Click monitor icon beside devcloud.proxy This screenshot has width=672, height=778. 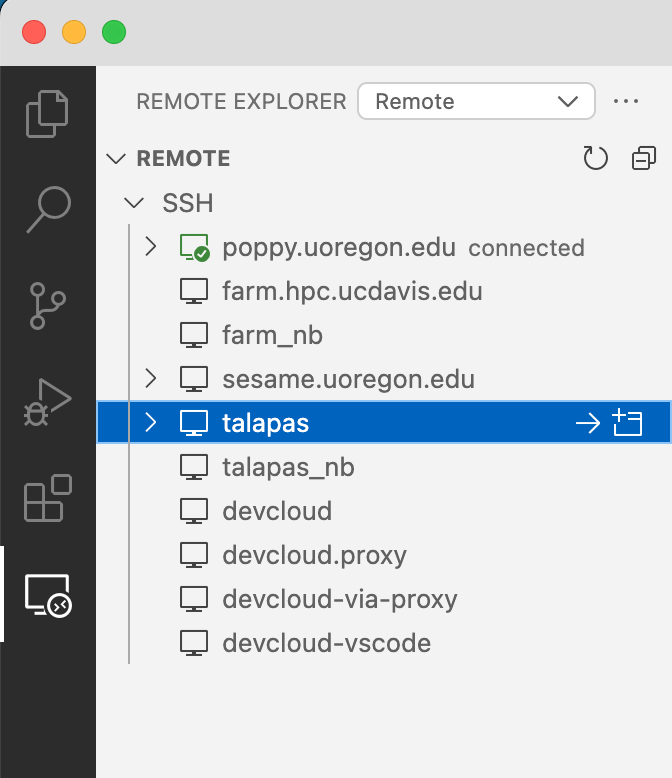(194, 555)
